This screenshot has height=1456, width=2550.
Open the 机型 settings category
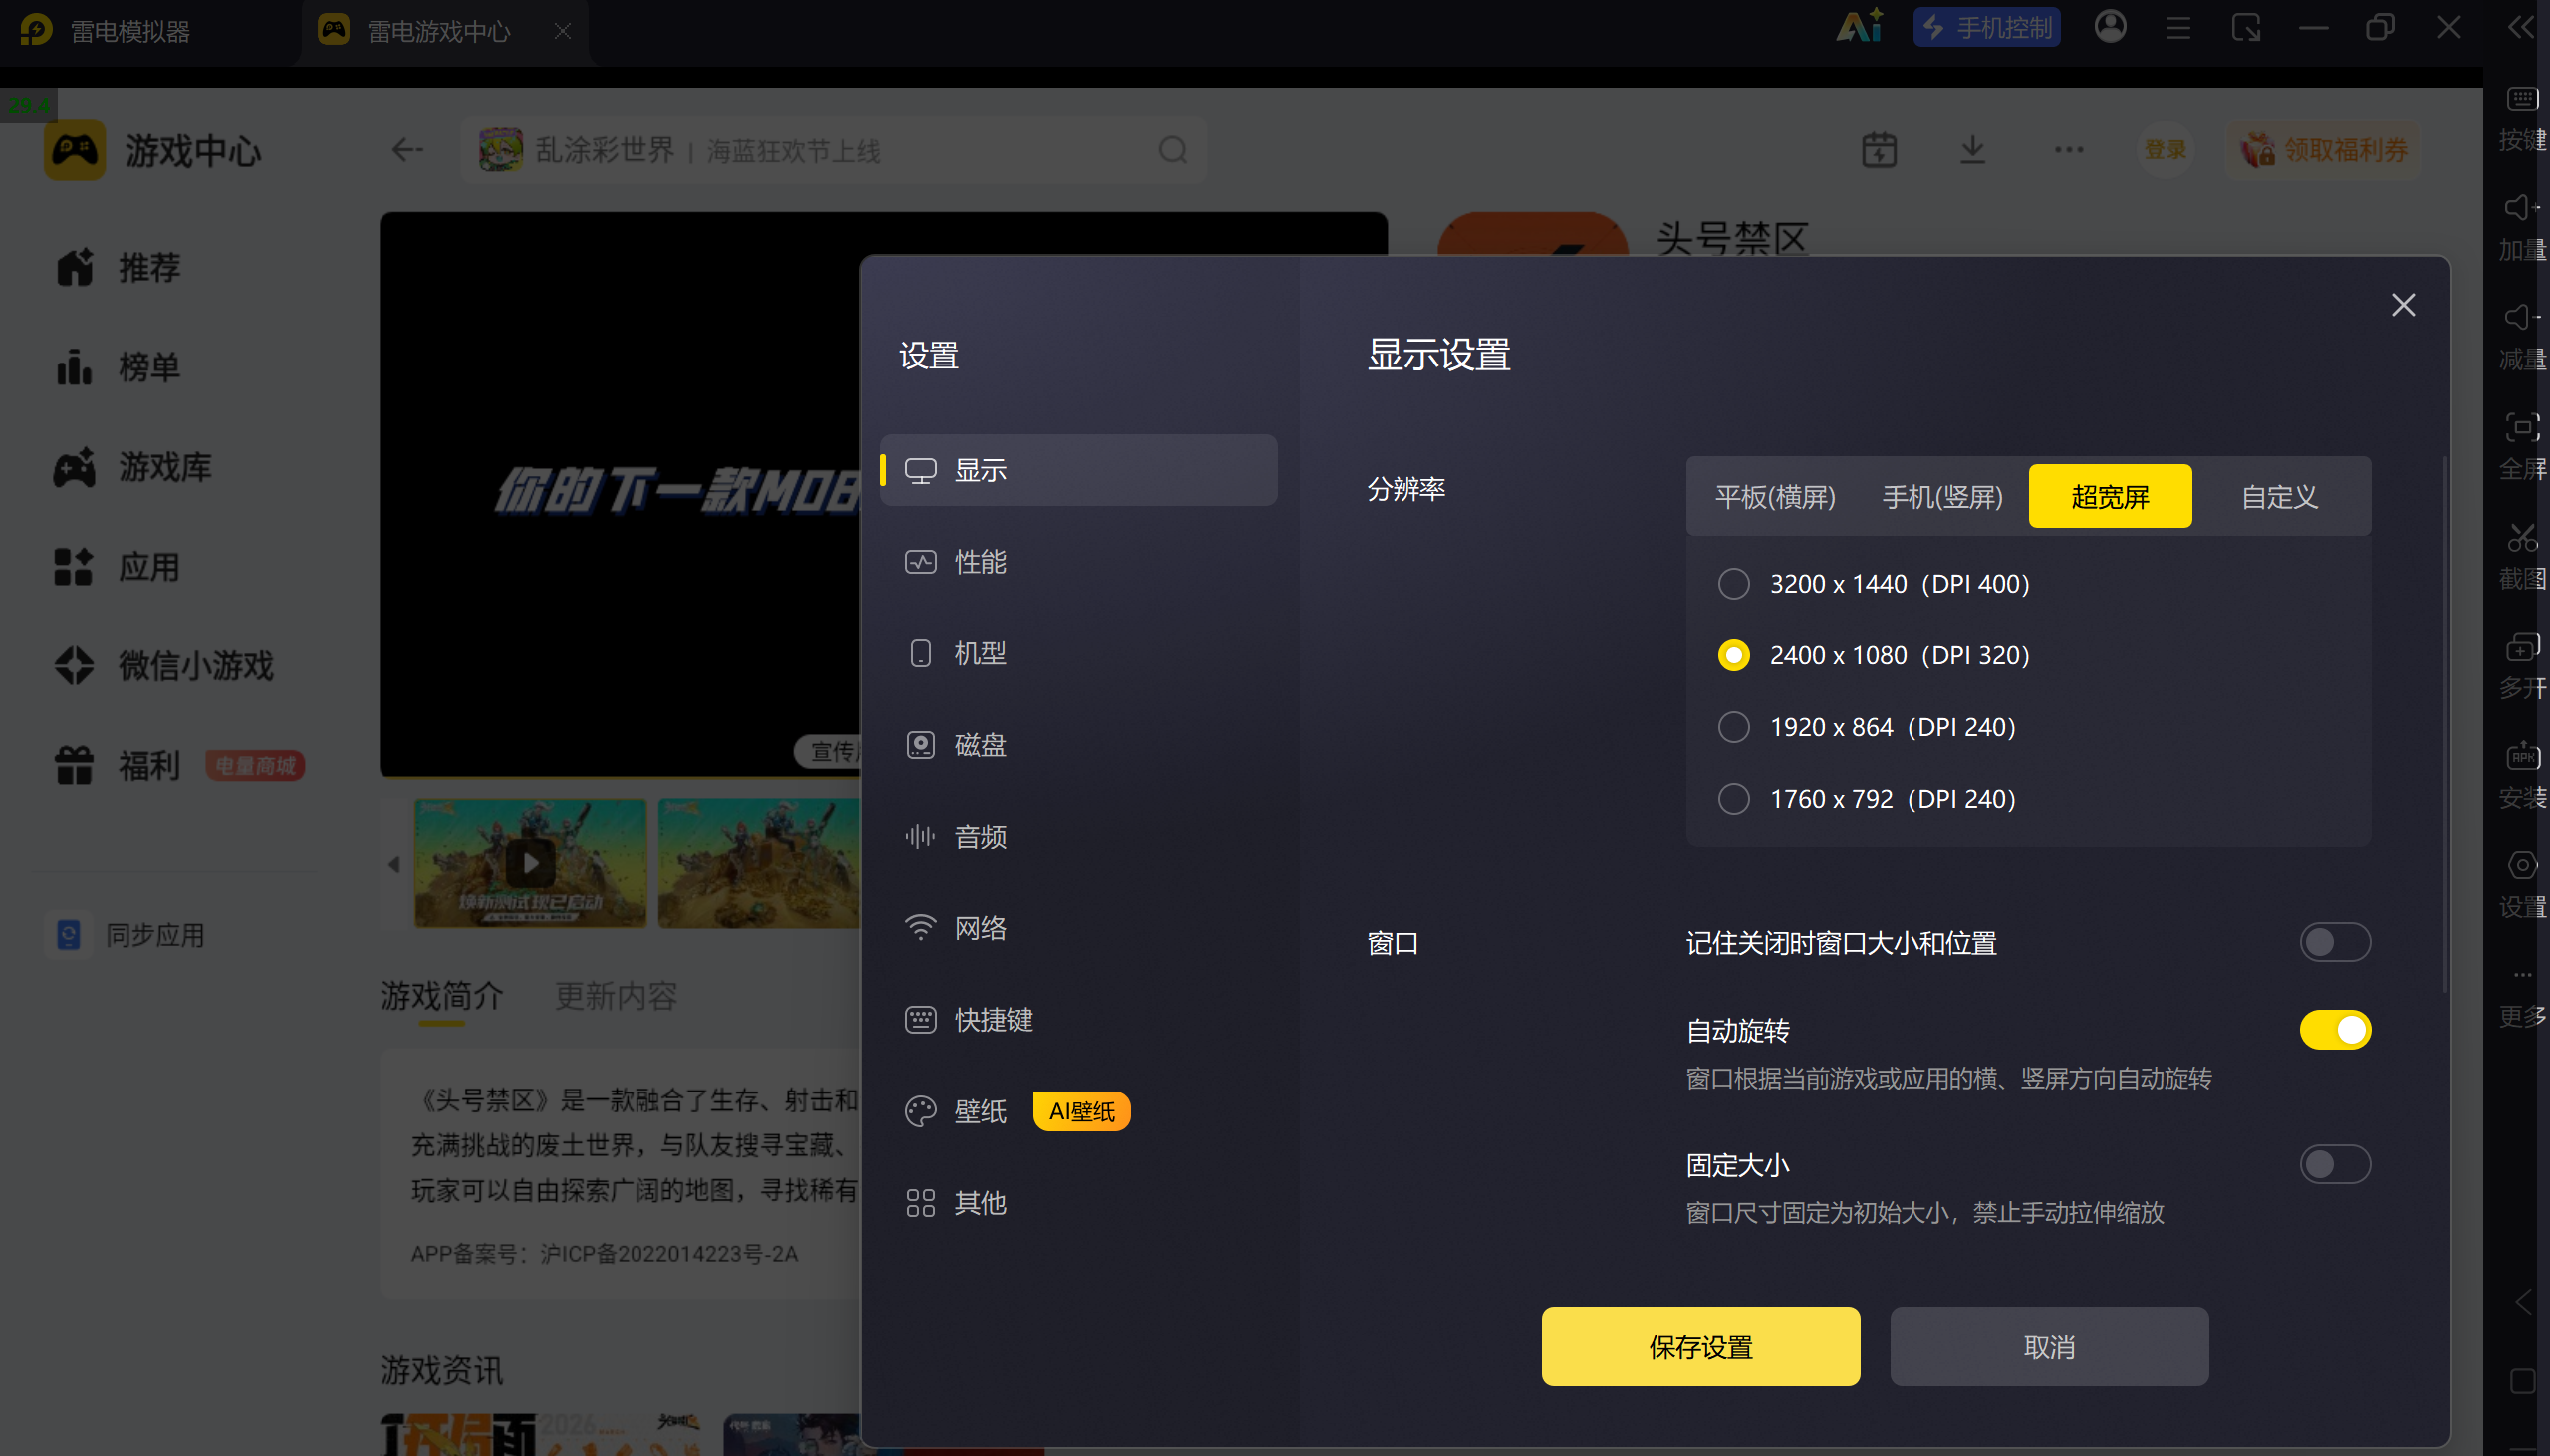1078,653
